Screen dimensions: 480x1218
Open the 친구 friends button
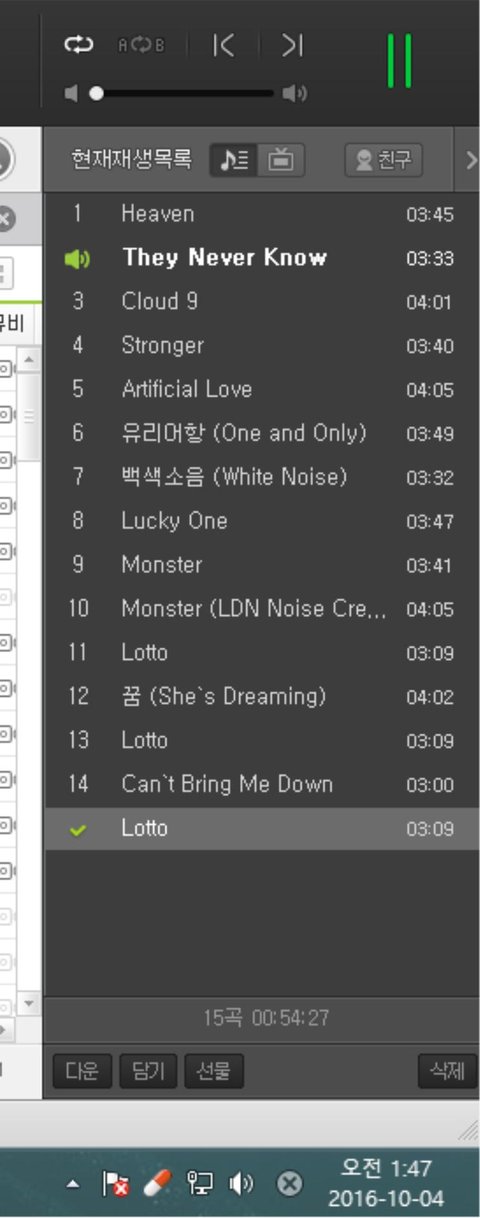pyautogui.click(x=383, y=160)
